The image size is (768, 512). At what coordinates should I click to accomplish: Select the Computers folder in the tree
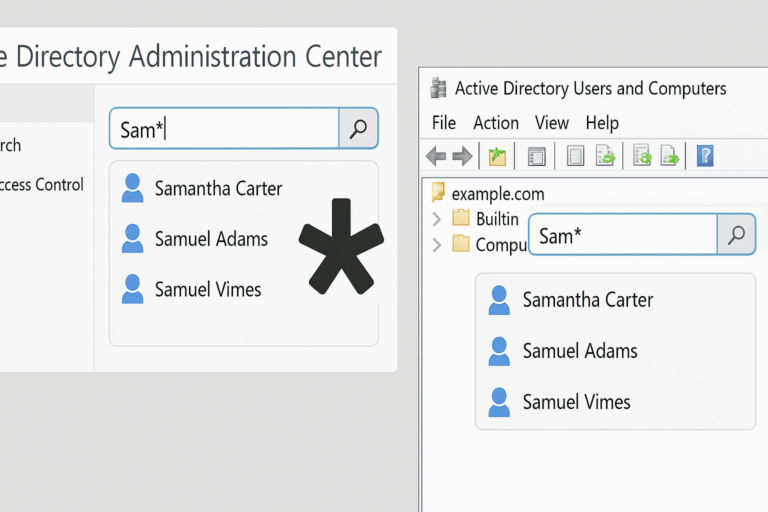(x=501, y=244)
